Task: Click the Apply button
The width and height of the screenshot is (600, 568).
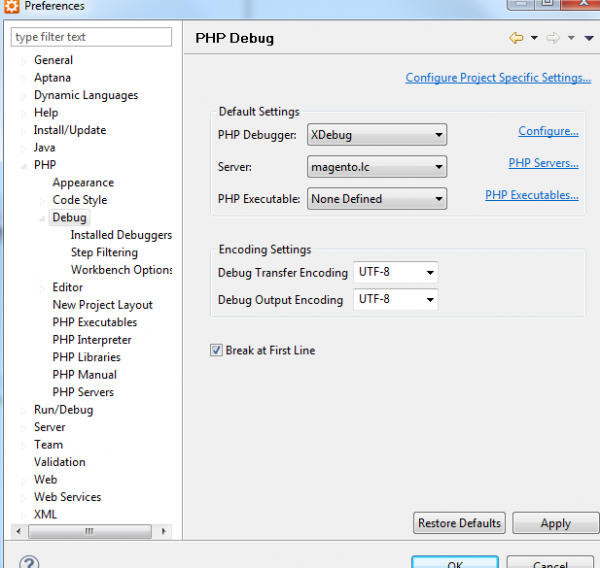Action: 556,523
